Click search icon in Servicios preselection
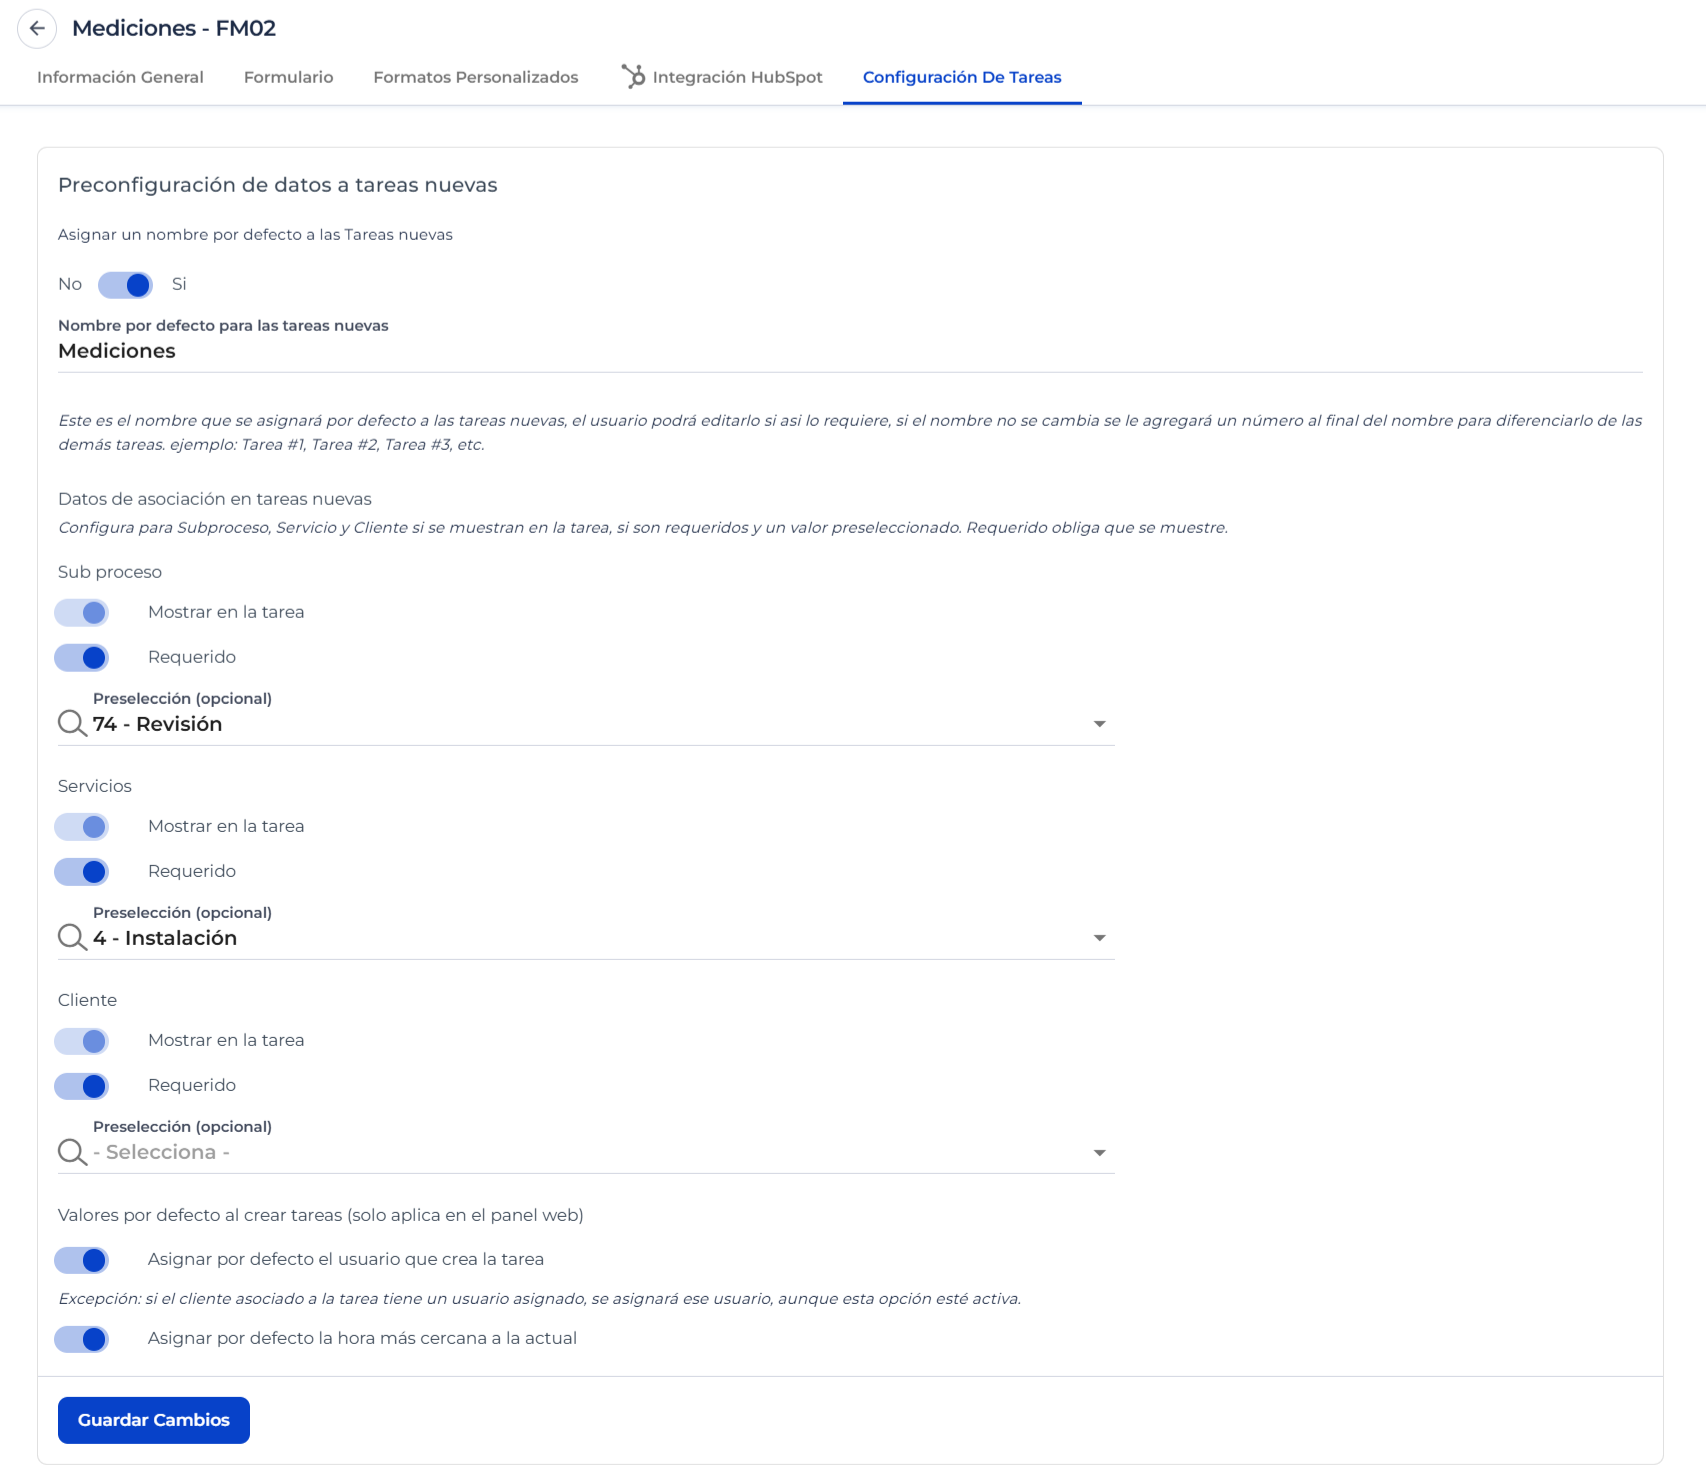This screenshot has height=1479, width=1706. tap(72, 938)
